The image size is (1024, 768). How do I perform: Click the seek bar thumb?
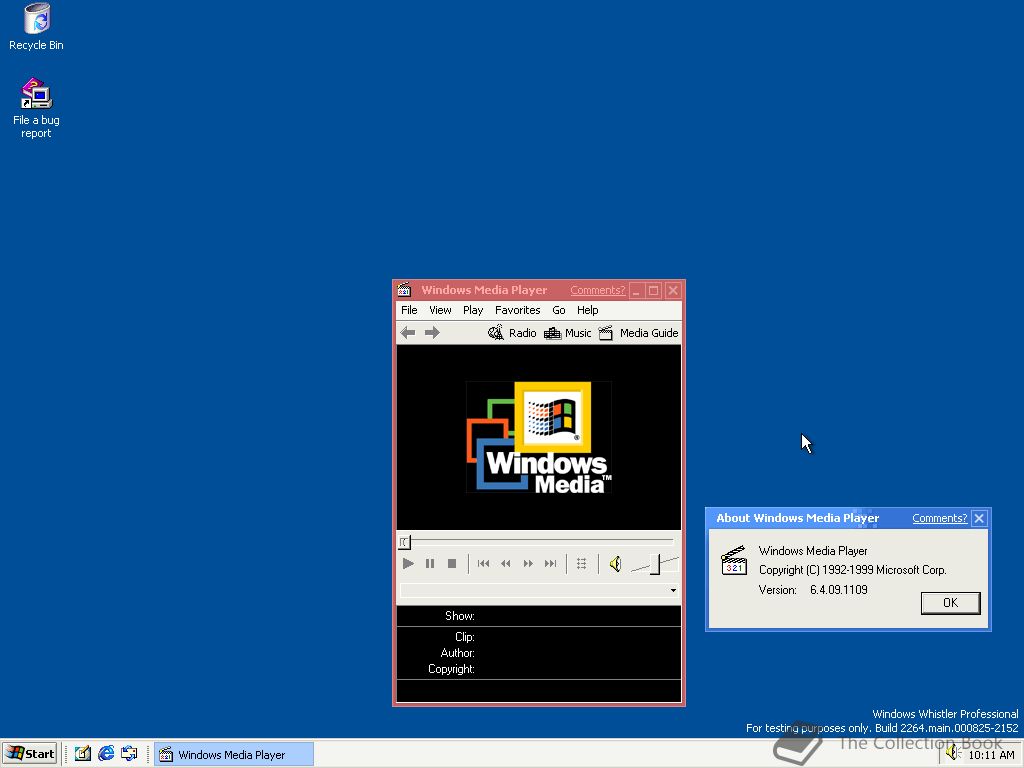pos(404,542)
